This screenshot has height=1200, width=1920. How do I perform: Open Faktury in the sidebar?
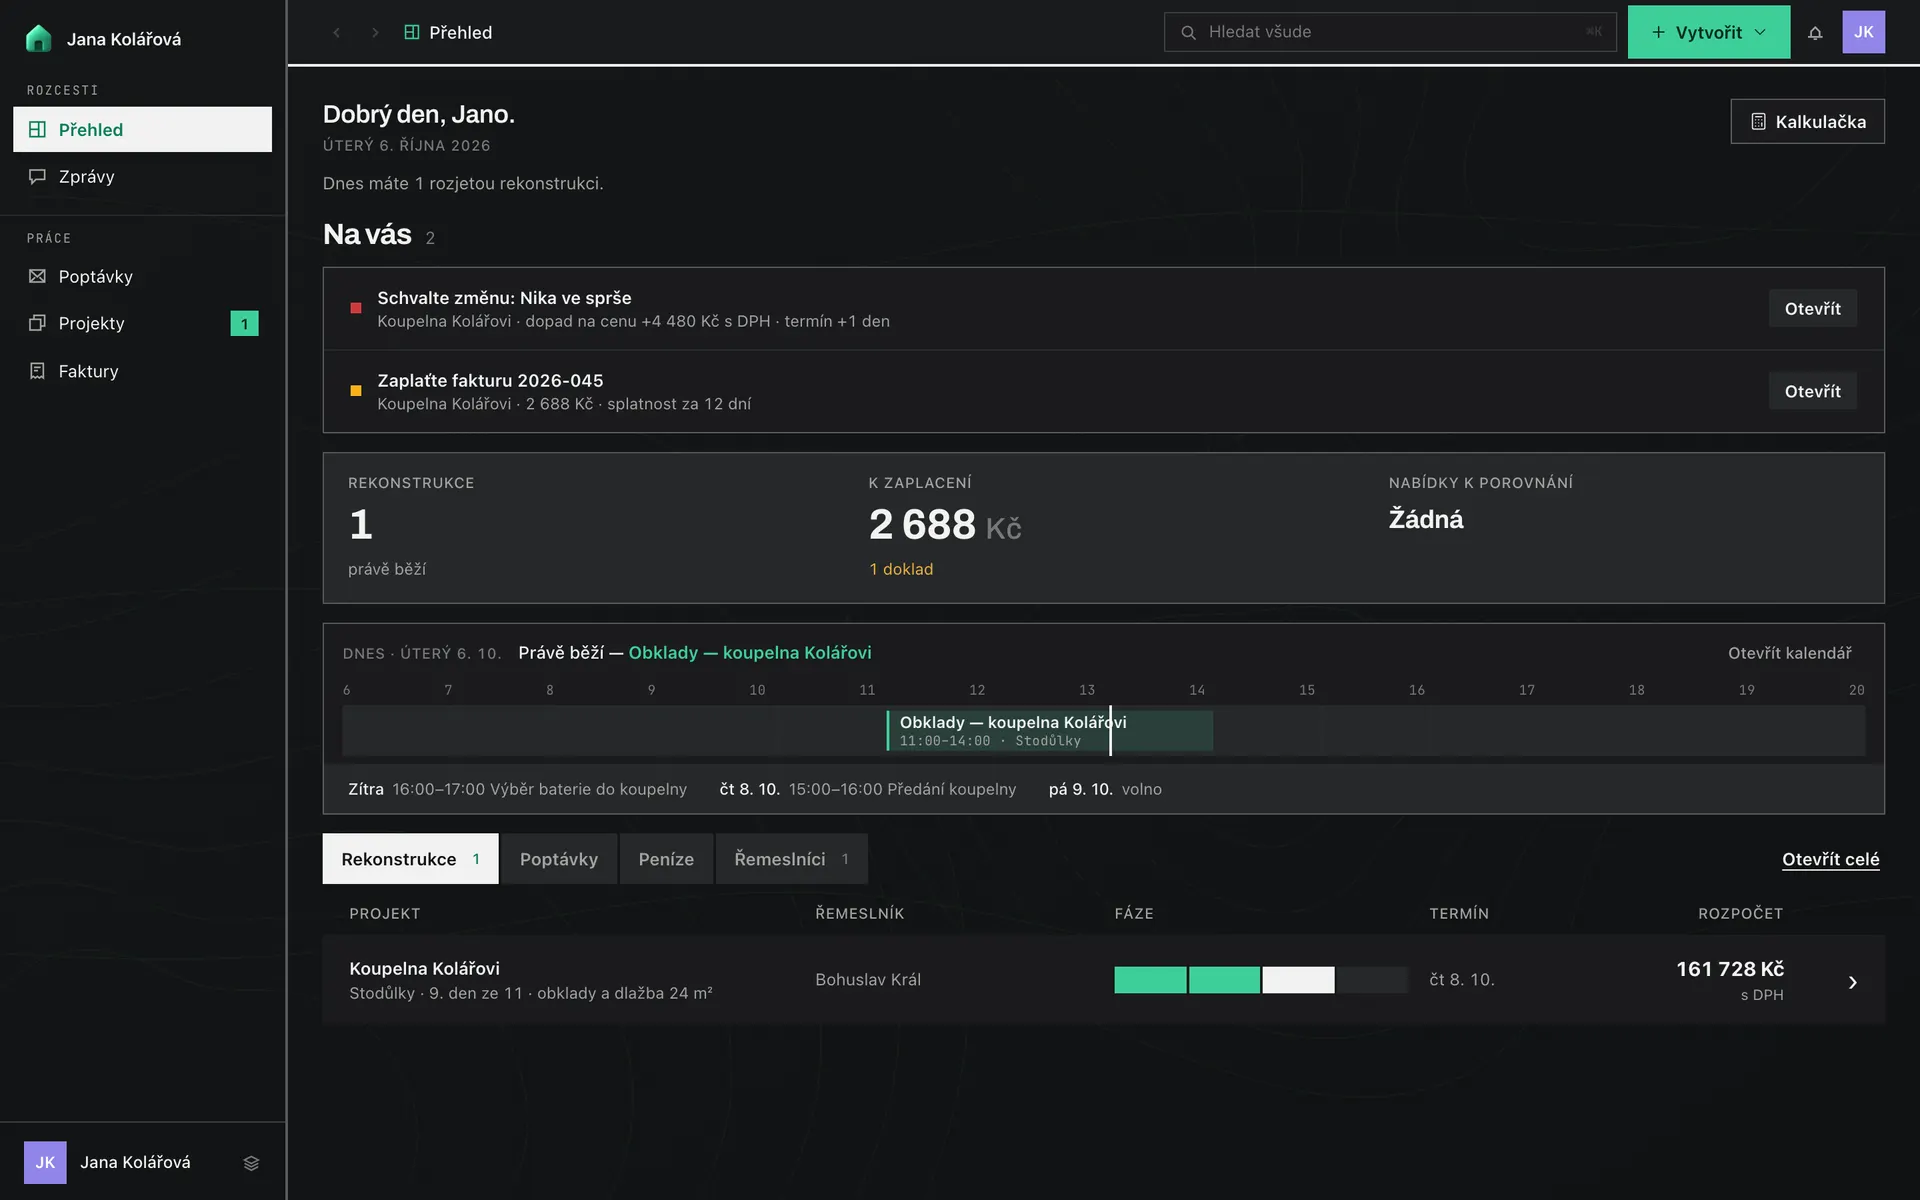tap(142, 371)
